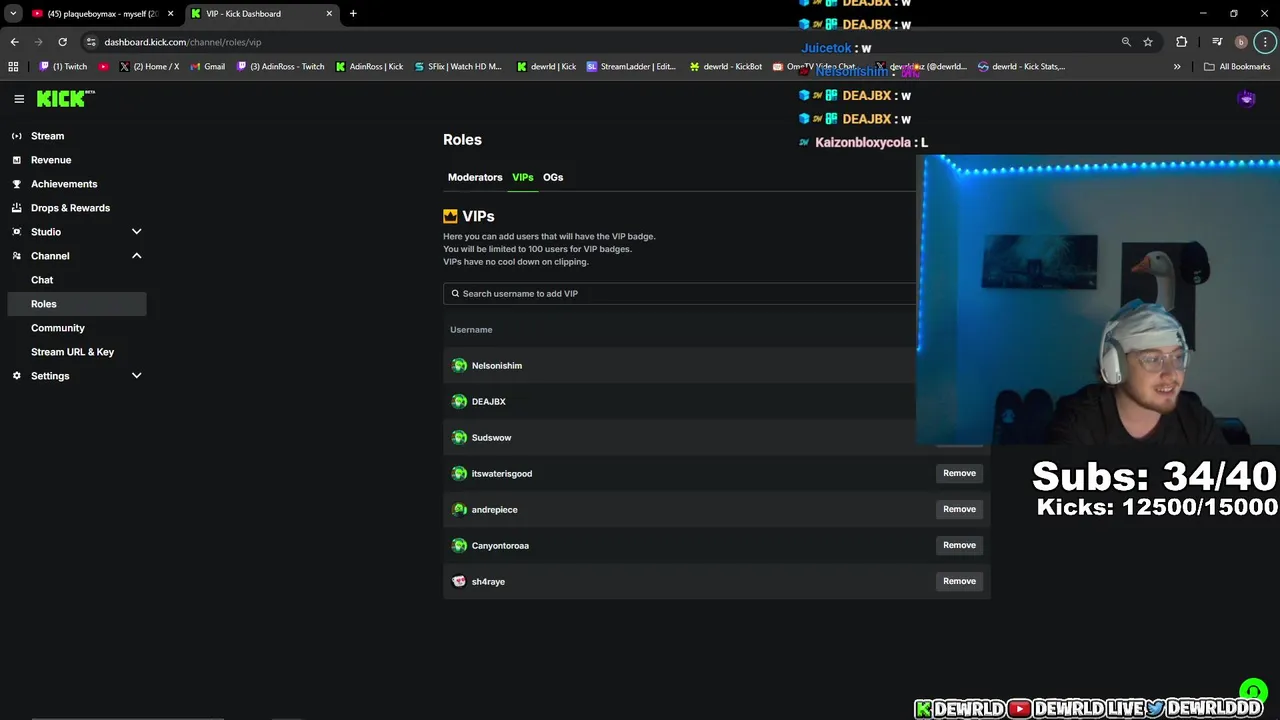Open the AdinRoss | Kick bookmark
The height and width of the screenshot is (720, 1280).
coord(369,67)
